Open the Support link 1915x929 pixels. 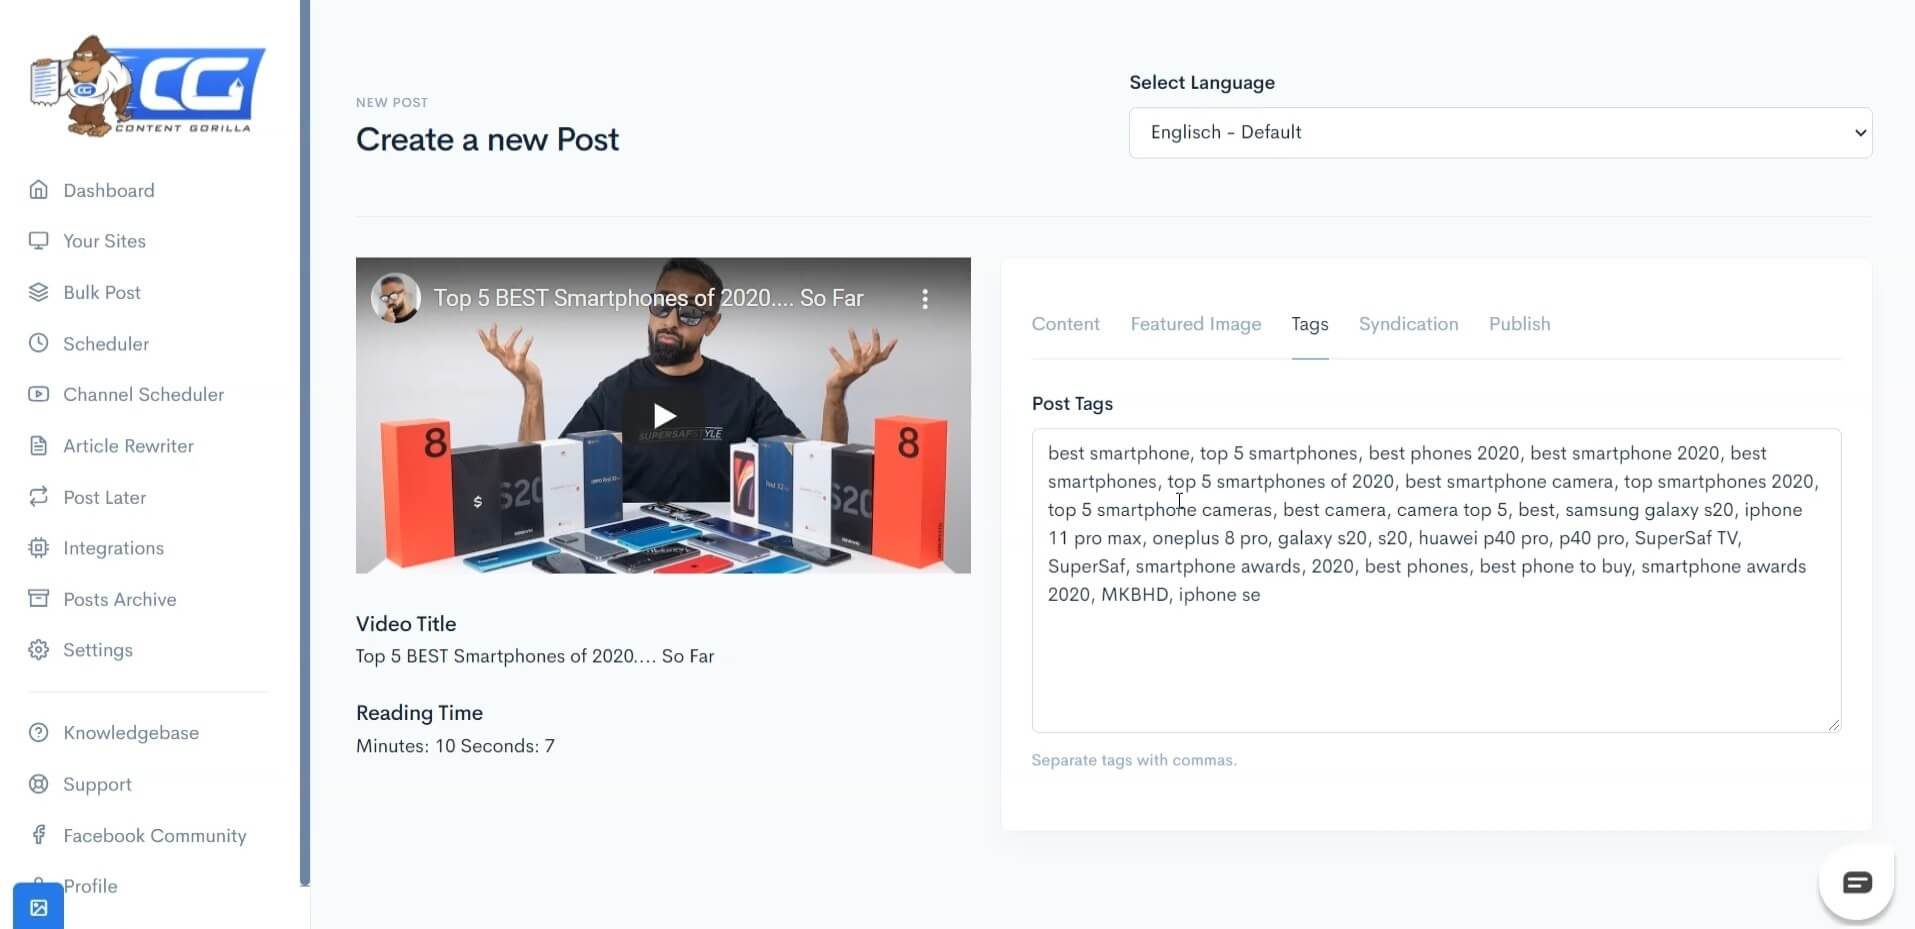97,784
